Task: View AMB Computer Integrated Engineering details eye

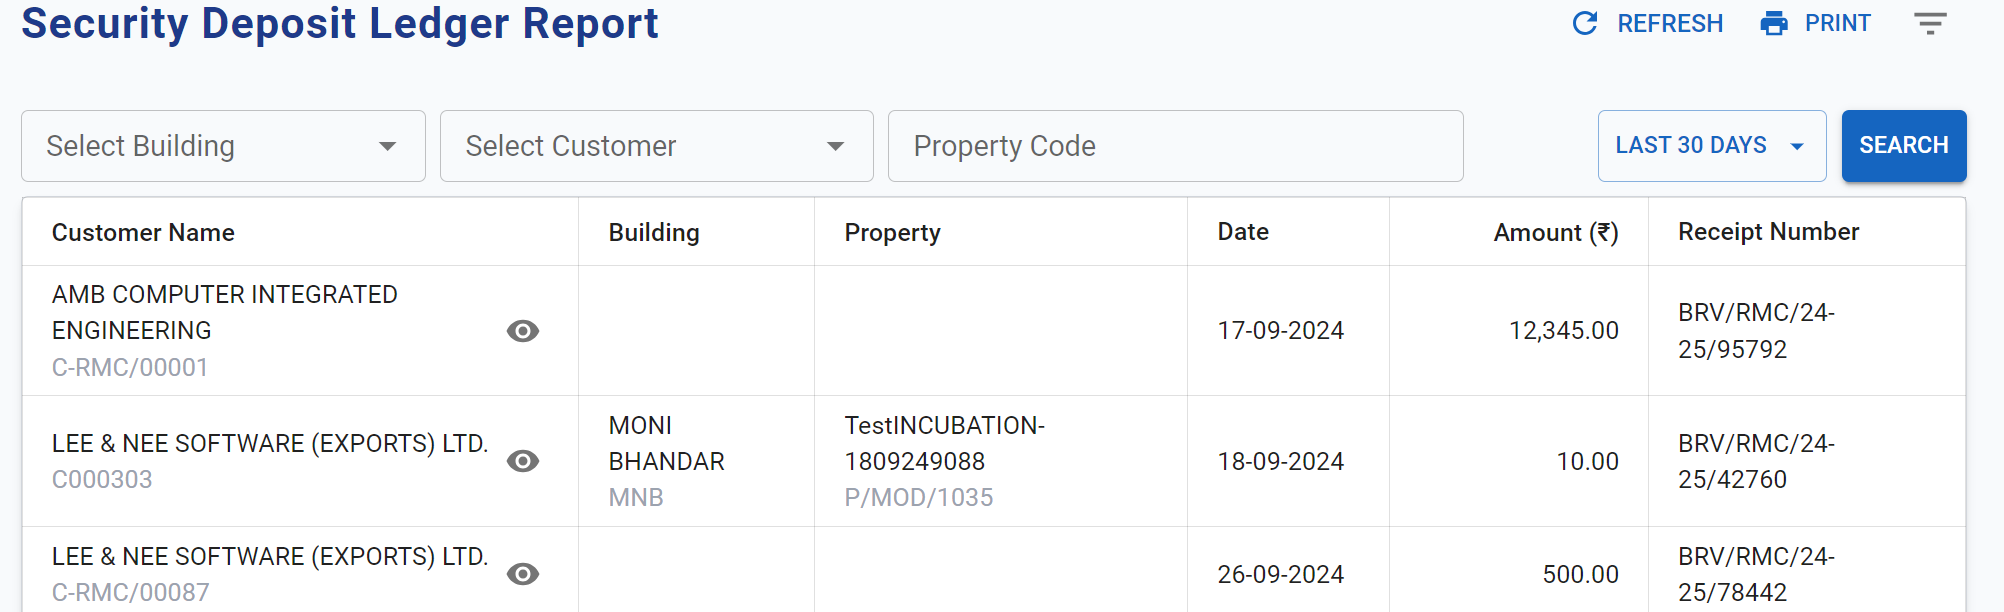Action: [x=523, y=331]
